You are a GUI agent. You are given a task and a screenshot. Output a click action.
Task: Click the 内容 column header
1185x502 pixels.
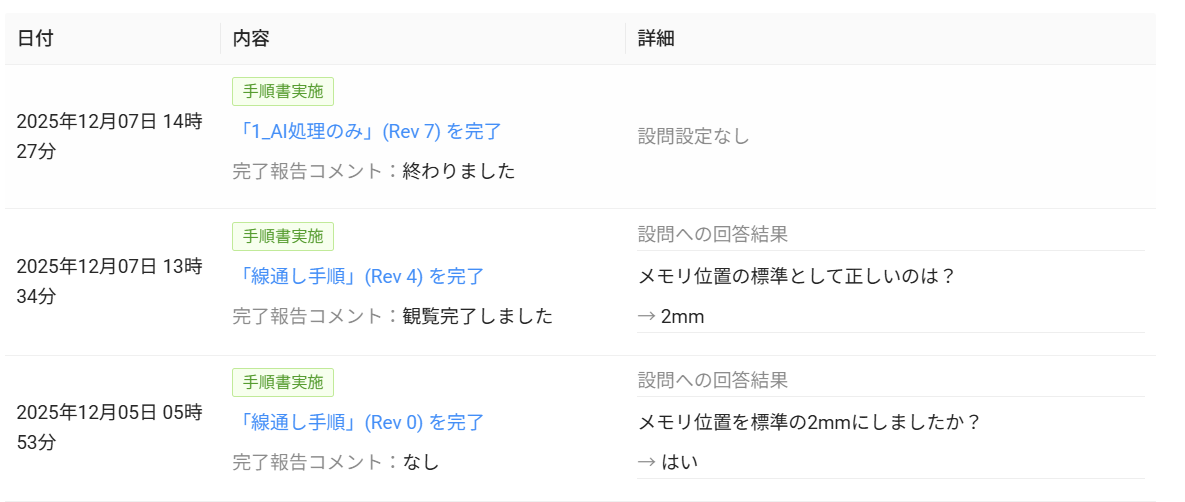[251, 38]
